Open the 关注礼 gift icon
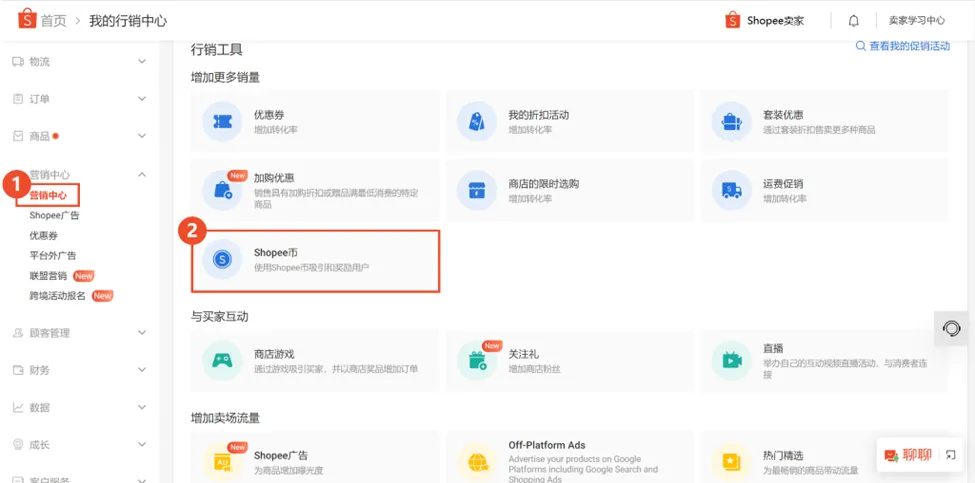The image size is (975, 483). click(x=477, y=361)
